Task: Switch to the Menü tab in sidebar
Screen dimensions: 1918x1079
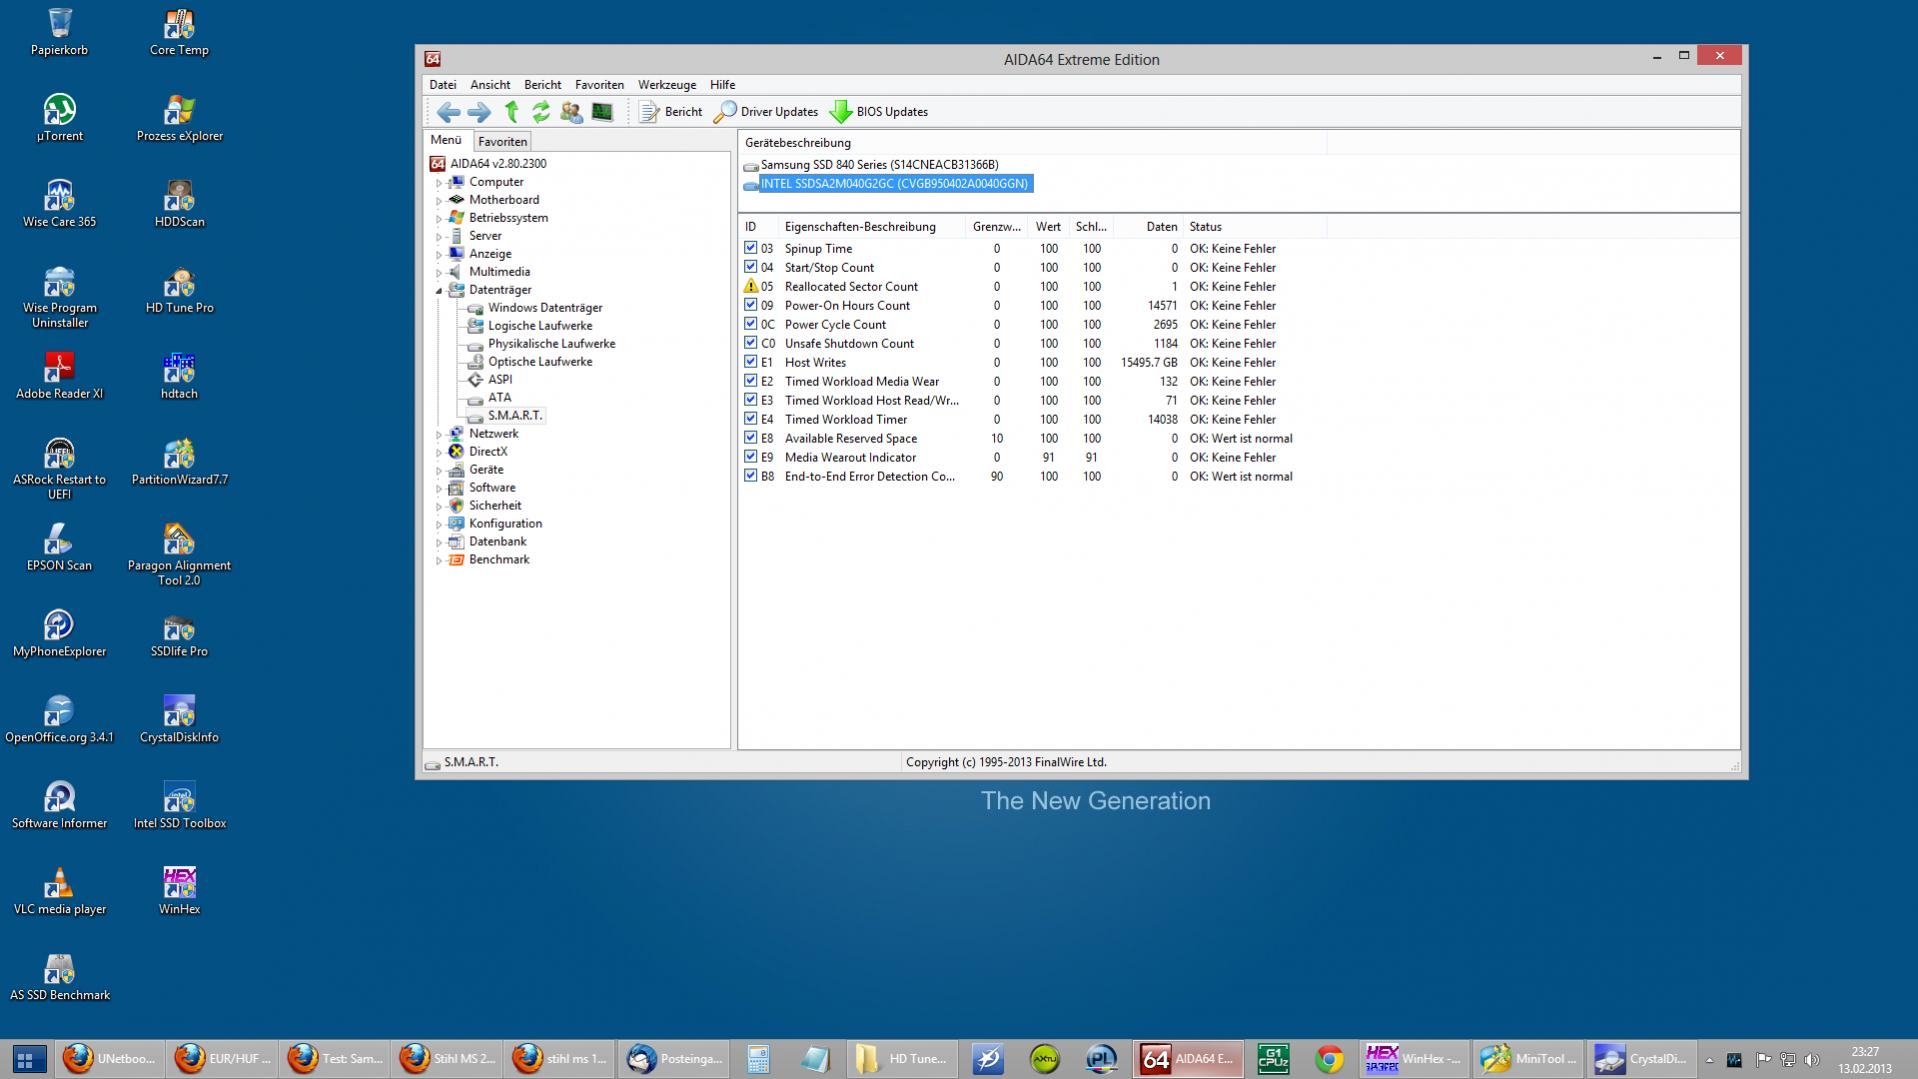Action: pyautogui.click(x=446, y=141)
